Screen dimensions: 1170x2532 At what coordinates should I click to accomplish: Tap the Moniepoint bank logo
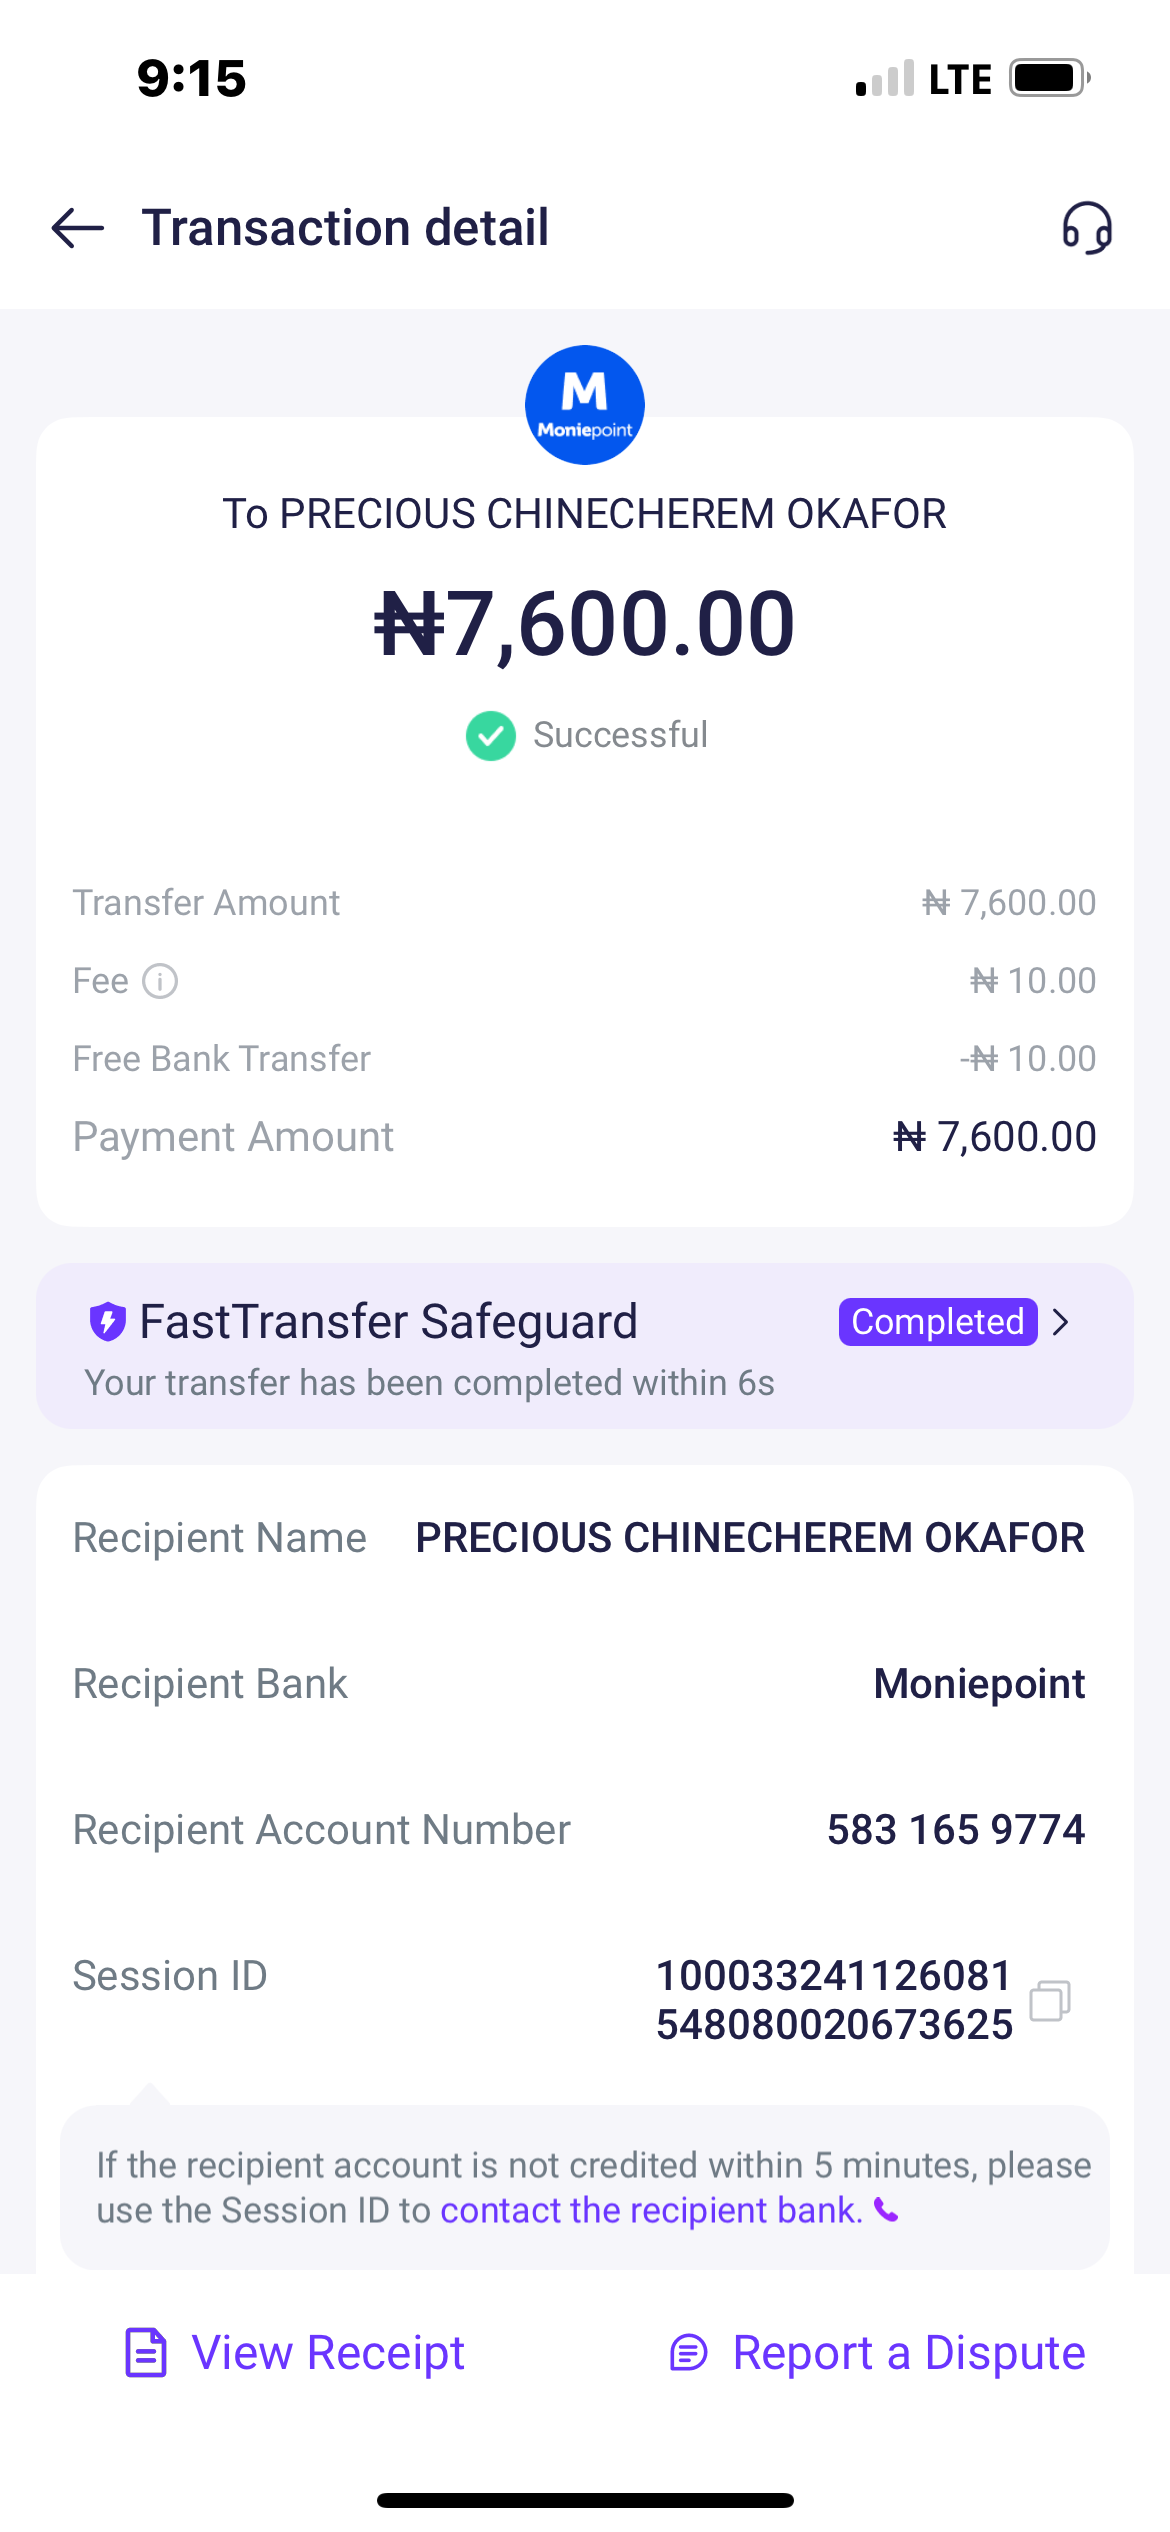[x=585, y=405]
